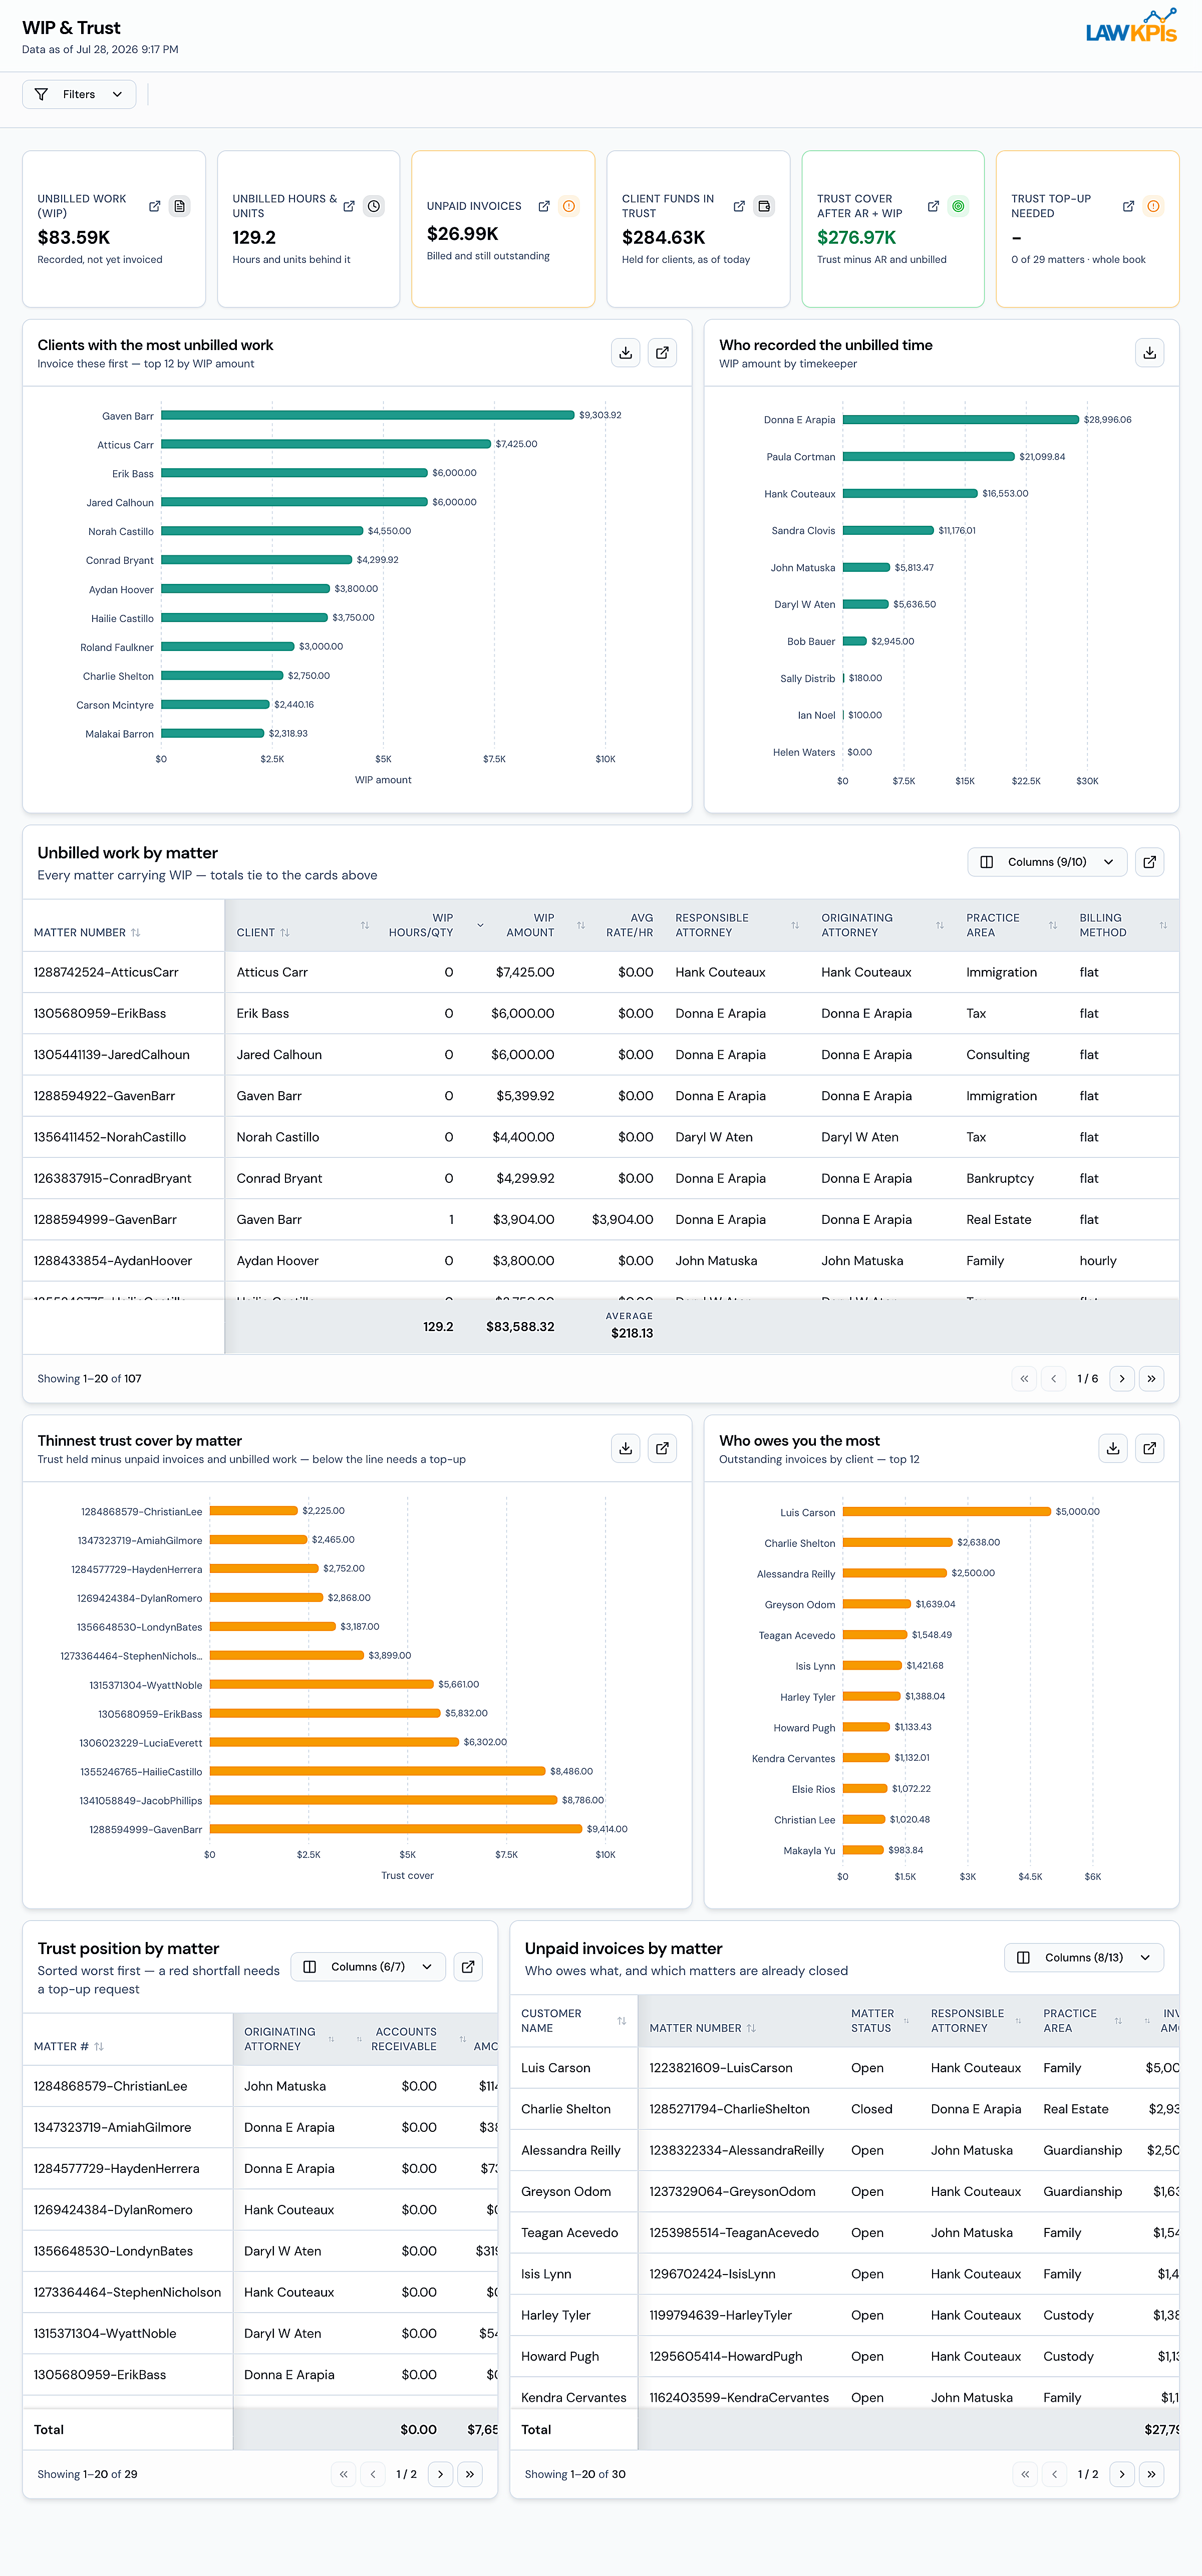Screen dimensions: 1202x2576
Task: Click Donna E Arapia bar in timekeeper chart
Action: click(961, 420)
